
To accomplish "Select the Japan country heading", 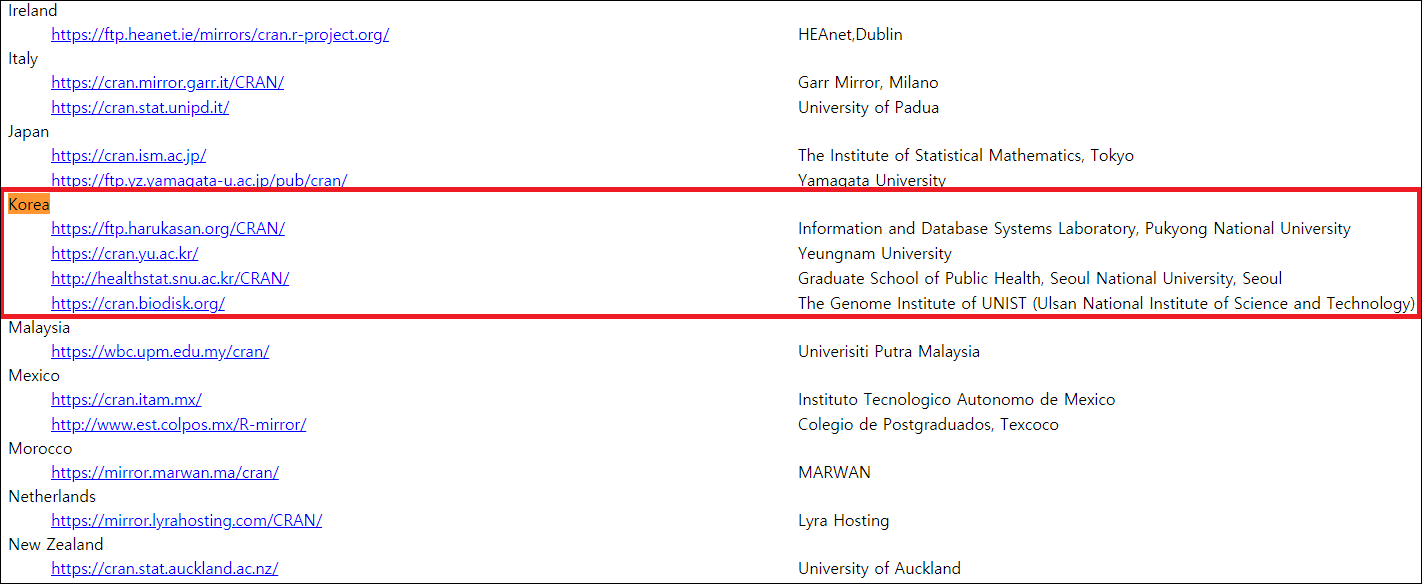I will (x=29, y=131).
